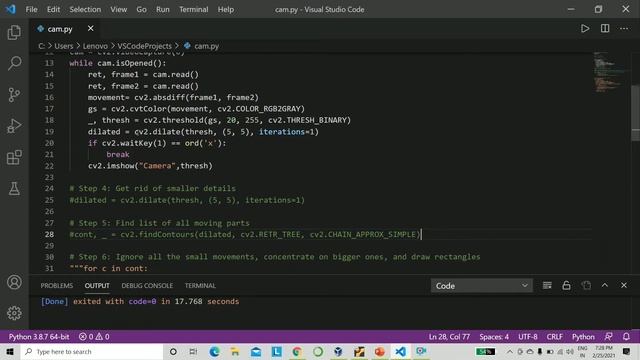Image resolution: width=640 pixels, height=360 pixels.
Task: Change indentation via Spaces: 4
Action: pyautogui.click(x=494, y=337)
